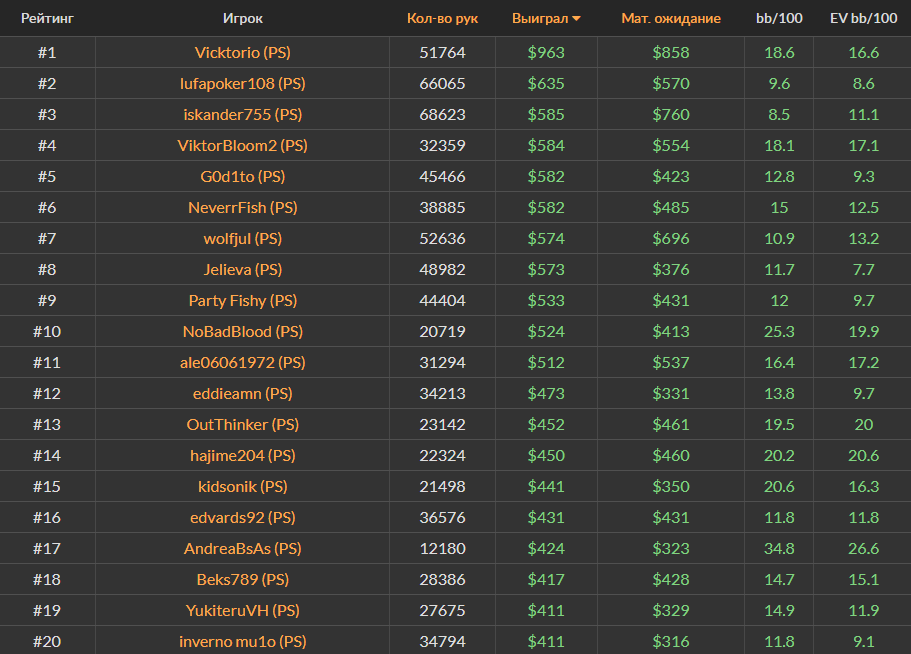
Task: Open YukiteruVH (PS) player link
Action: pyautogui.click(x=243, y=610)
